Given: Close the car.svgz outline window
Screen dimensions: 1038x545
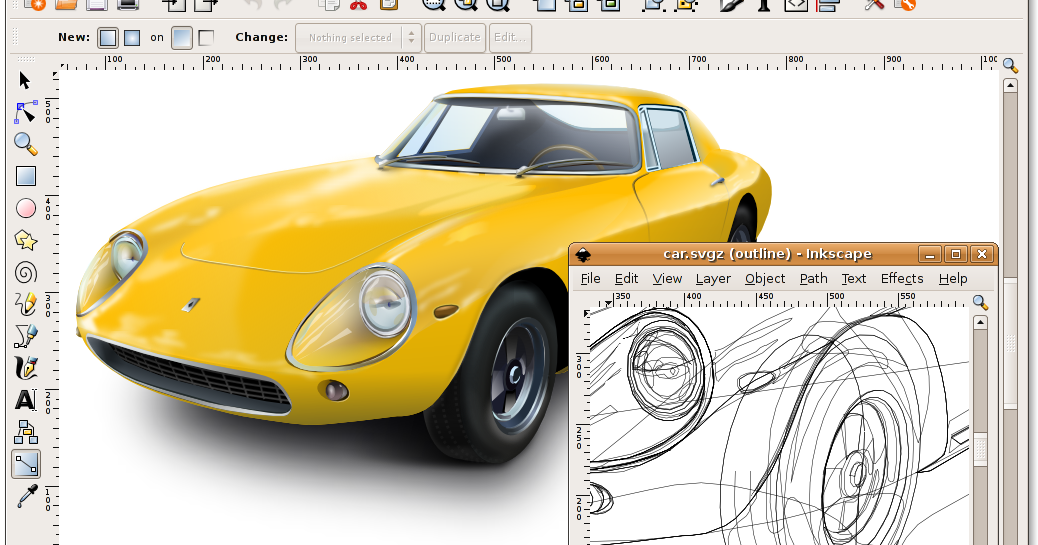Looking at the screenshot, I should coord(982,254).
